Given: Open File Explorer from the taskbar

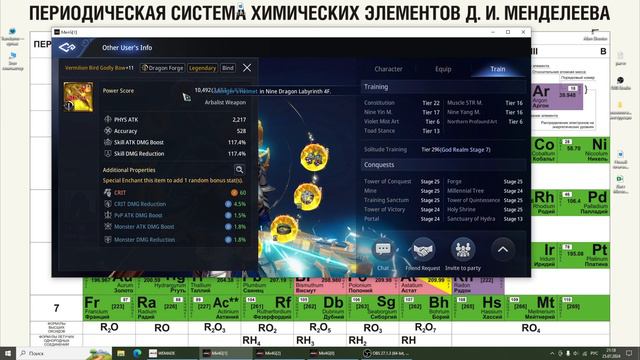Looking at the screenshot, I should click(121, 353).
